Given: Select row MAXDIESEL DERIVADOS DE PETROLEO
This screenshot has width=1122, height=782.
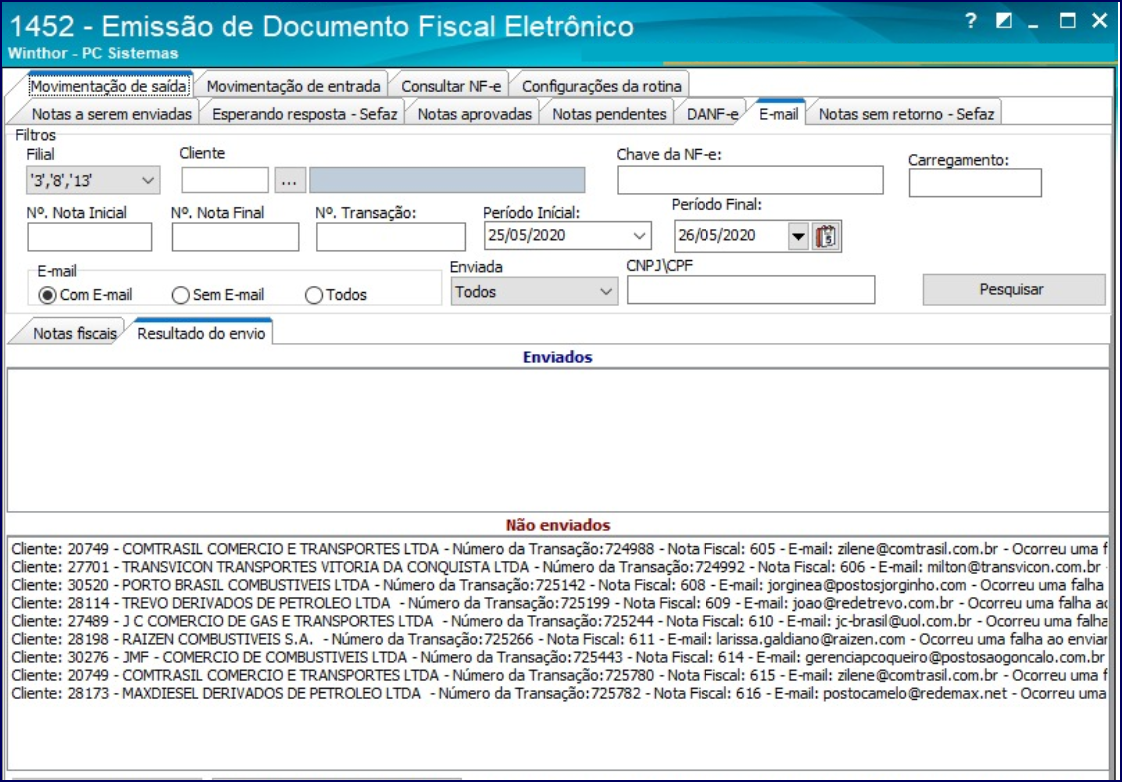Looking at the screenshot, I should 558,693.
